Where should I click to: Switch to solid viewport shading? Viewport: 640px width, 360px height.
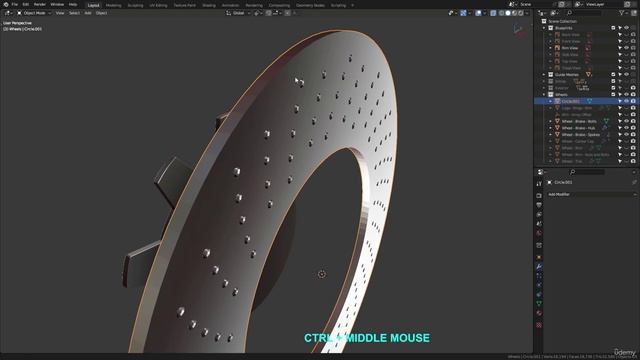pyautogui.click(x=508, y=13)
